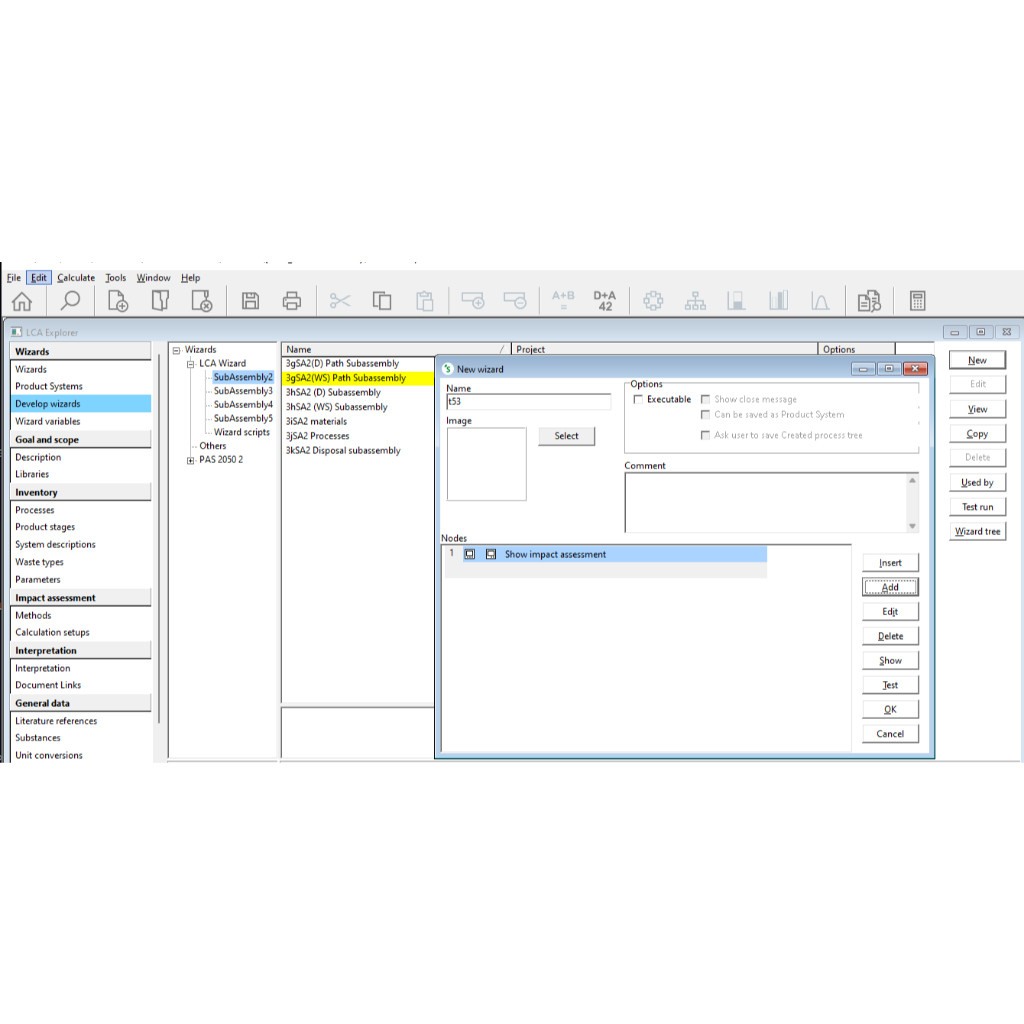Click the A+B expression toolbar icon
The height and width of the screenshot is (1024, 1024).
coord(563,300)
